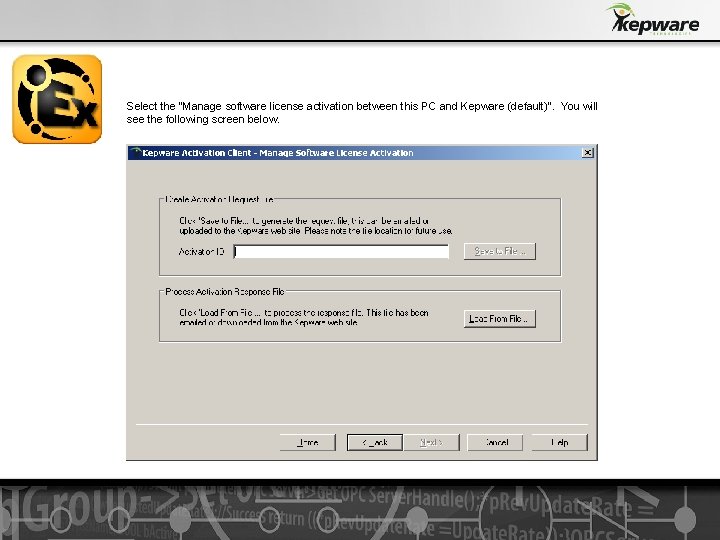Viewport: 720px width, 540px height.
Task: Go to previous step with Back button
Action: pos(375,443)
